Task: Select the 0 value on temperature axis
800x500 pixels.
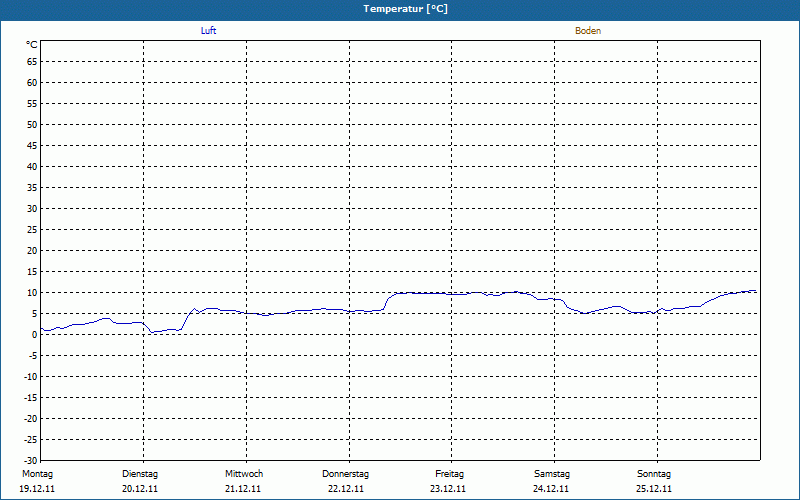Action: 34,335
